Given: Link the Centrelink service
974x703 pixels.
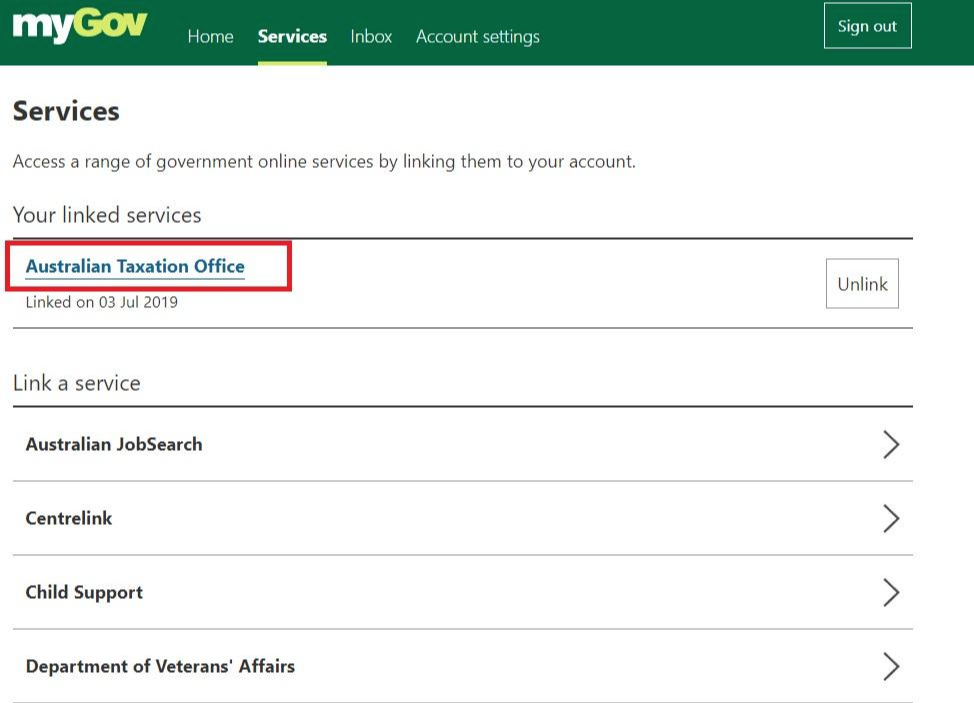Looking at the screenshot, I should point(463,518).
